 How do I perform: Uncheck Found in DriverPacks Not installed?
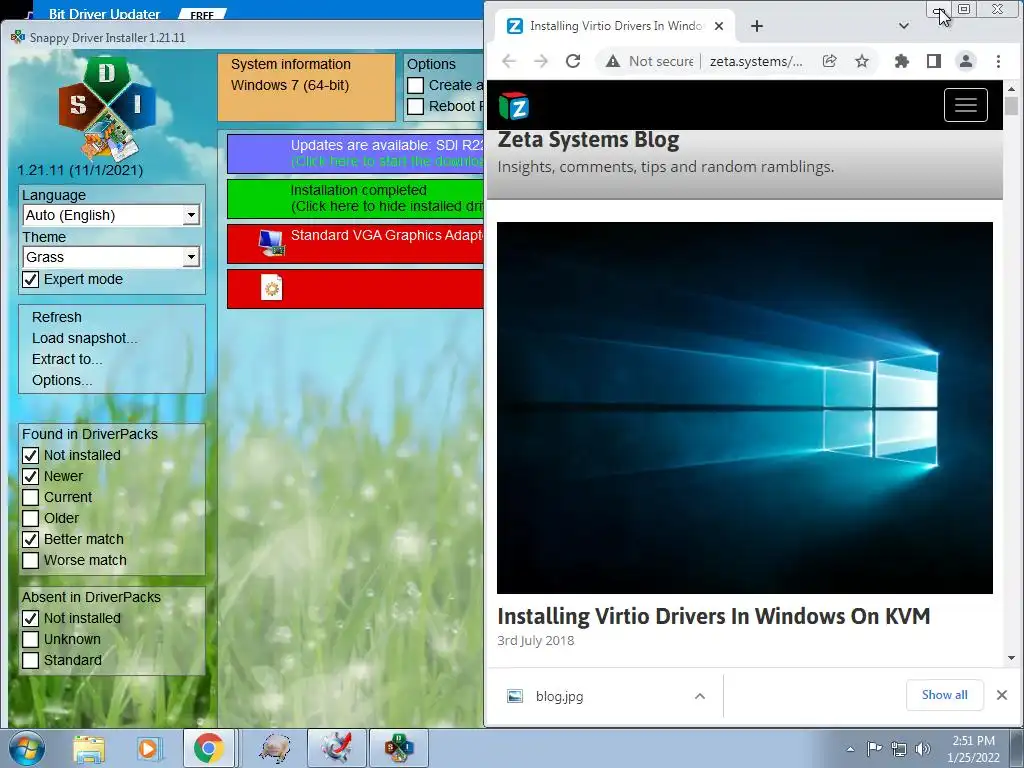pyautogui.click(x=31, y=455)
